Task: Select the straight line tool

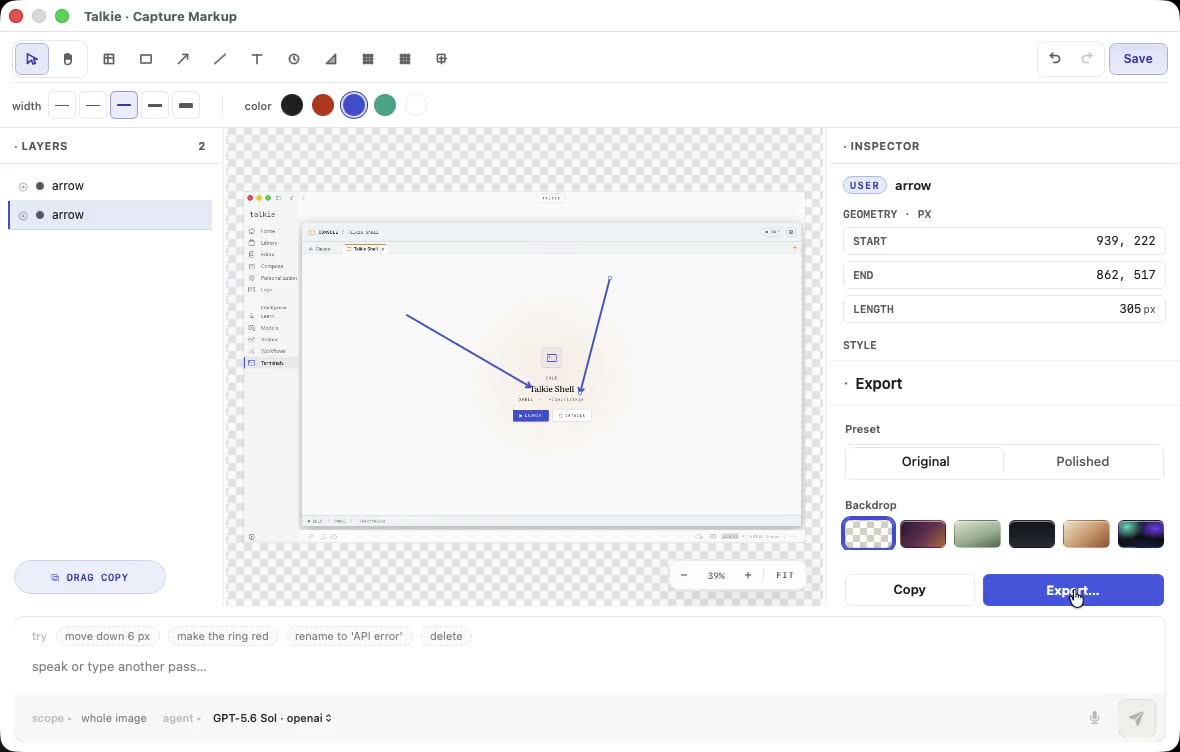Action: [x=220, y=59]
